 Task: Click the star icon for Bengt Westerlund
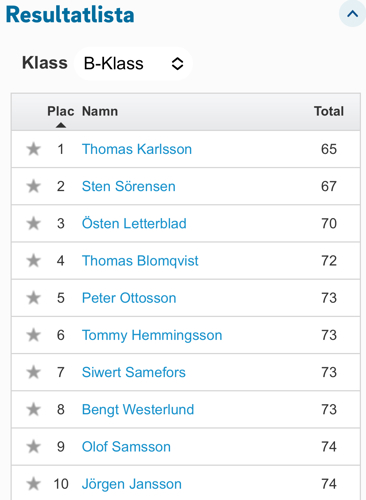pyautogui.click(x=33, y=409)
